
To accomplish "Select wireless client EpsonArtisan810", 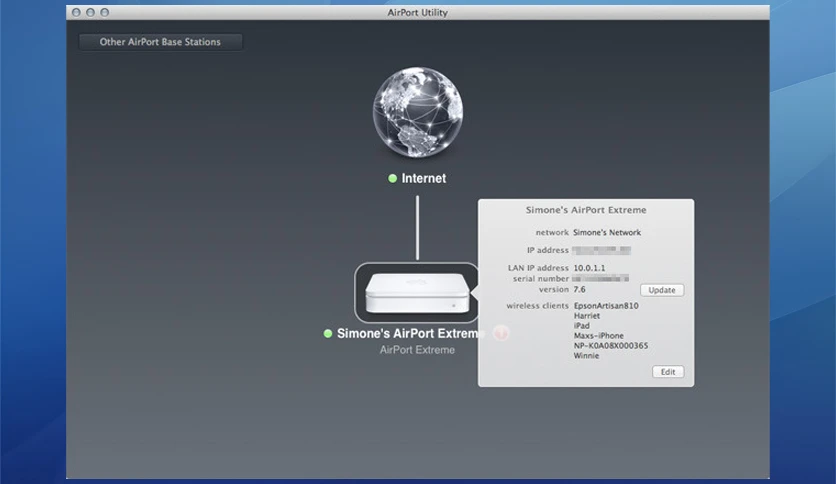I will pos(606,305).
